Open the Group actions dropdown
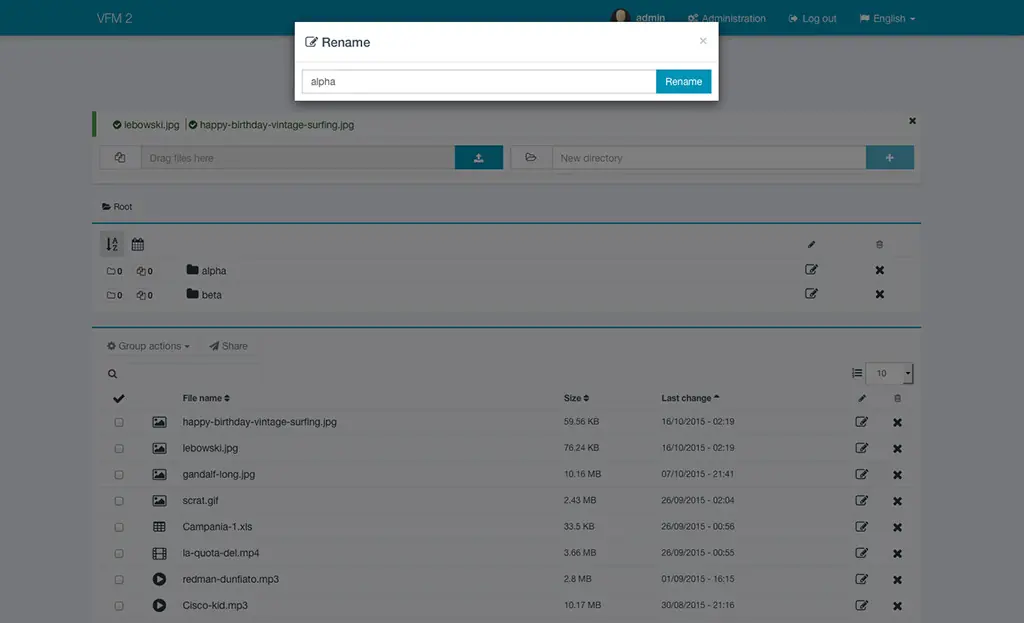Screen dimensions: 1024x623 click(x=148, y=346)
